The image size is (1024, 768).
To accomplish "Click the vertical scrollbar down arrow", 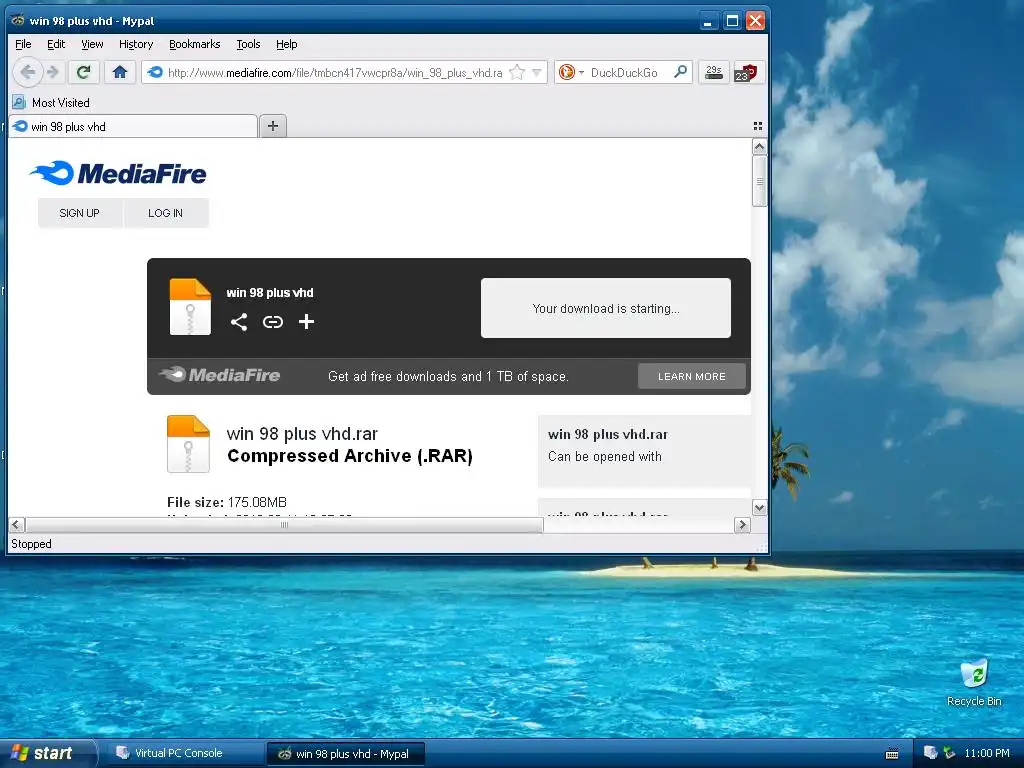I will [759, 507].
